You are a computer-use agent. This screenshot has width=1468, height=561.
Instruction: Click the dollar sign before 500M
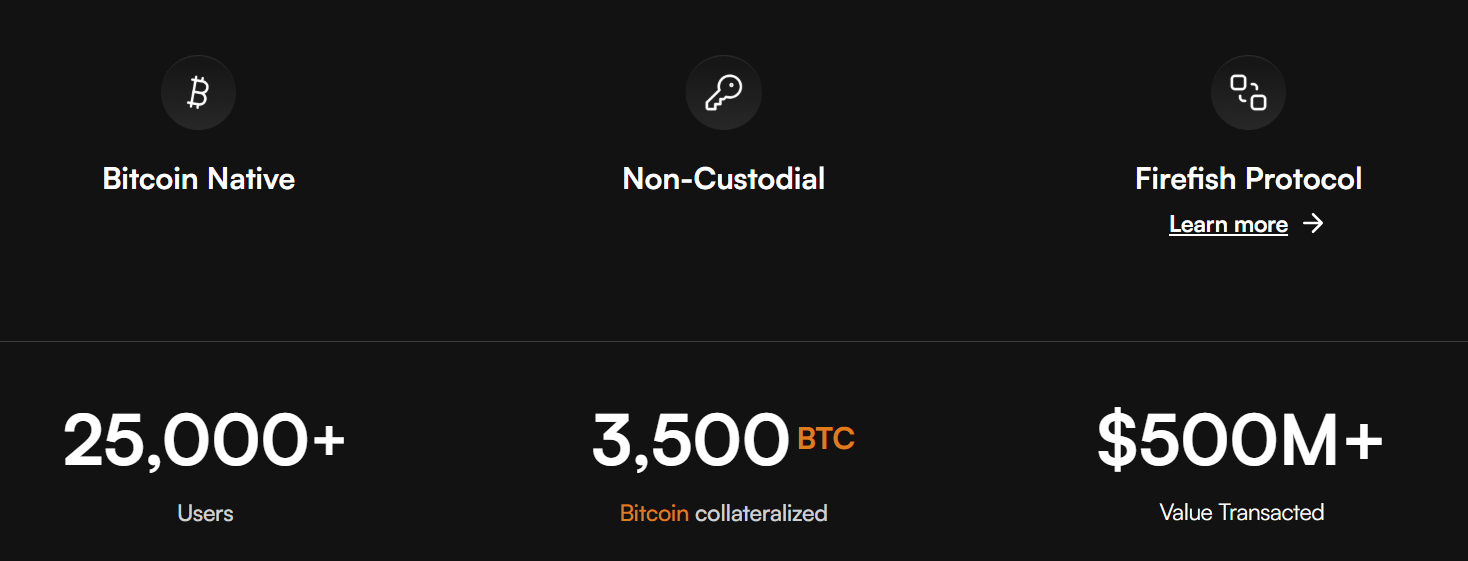1116,441
